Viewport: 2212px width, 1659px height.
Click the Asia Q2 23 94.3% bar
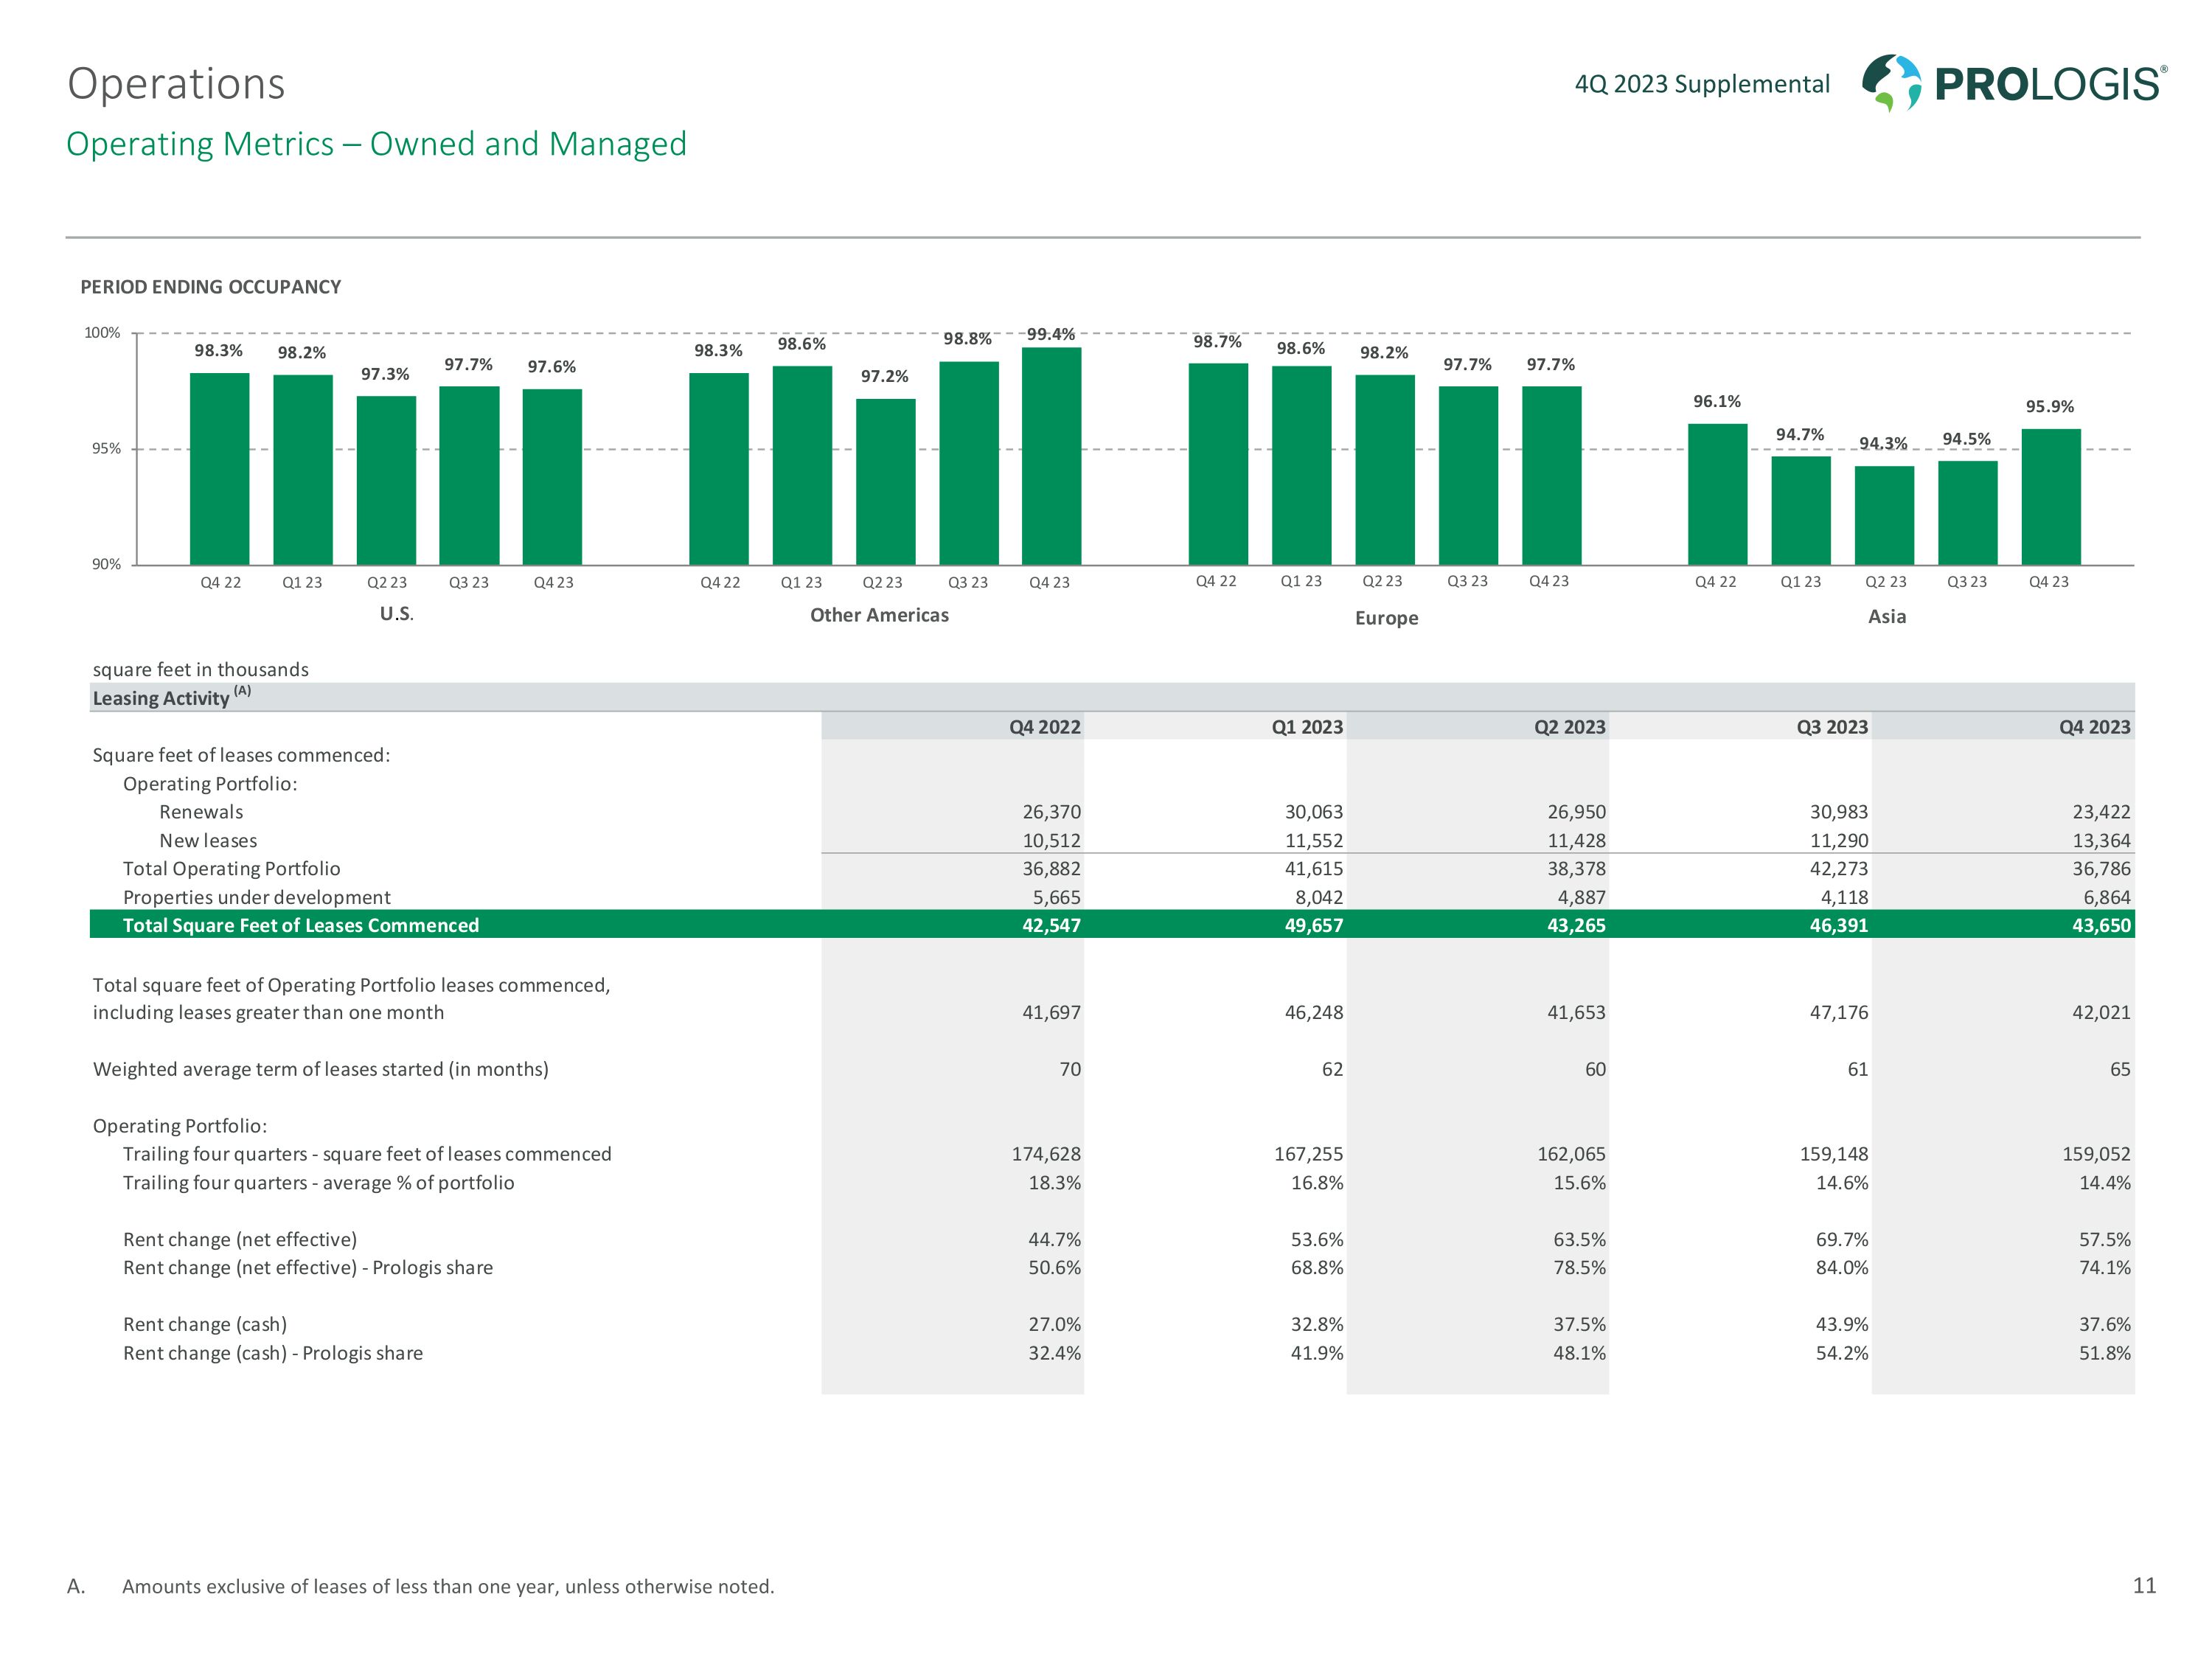(1884, 515)
